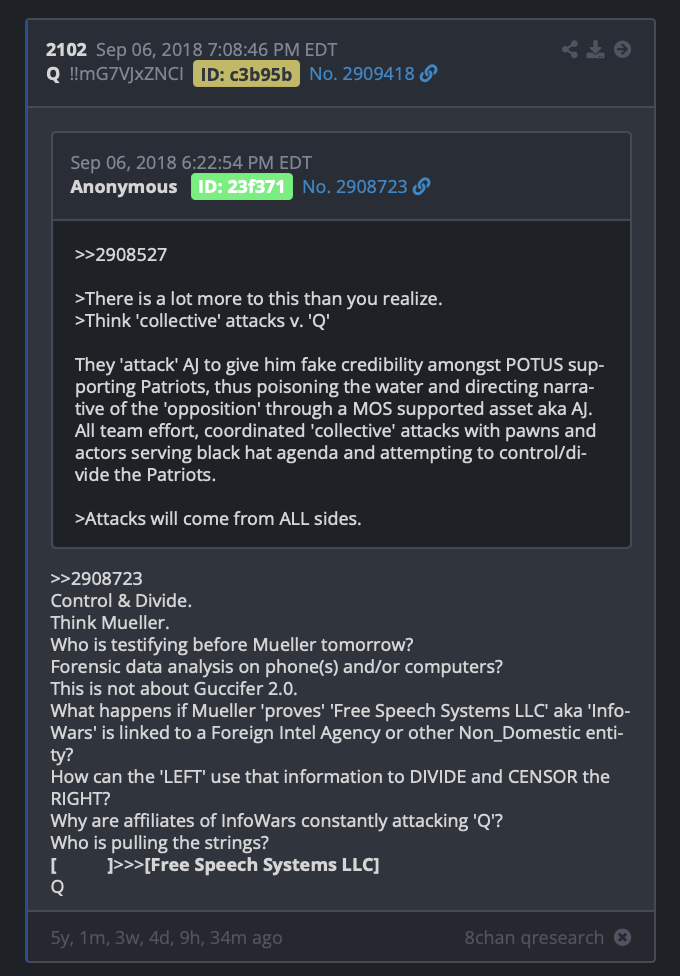This screenshot has height=976, width=680.
Task: Select the yellow ID: c3b95b badge
Action: [x=246, y=74]
